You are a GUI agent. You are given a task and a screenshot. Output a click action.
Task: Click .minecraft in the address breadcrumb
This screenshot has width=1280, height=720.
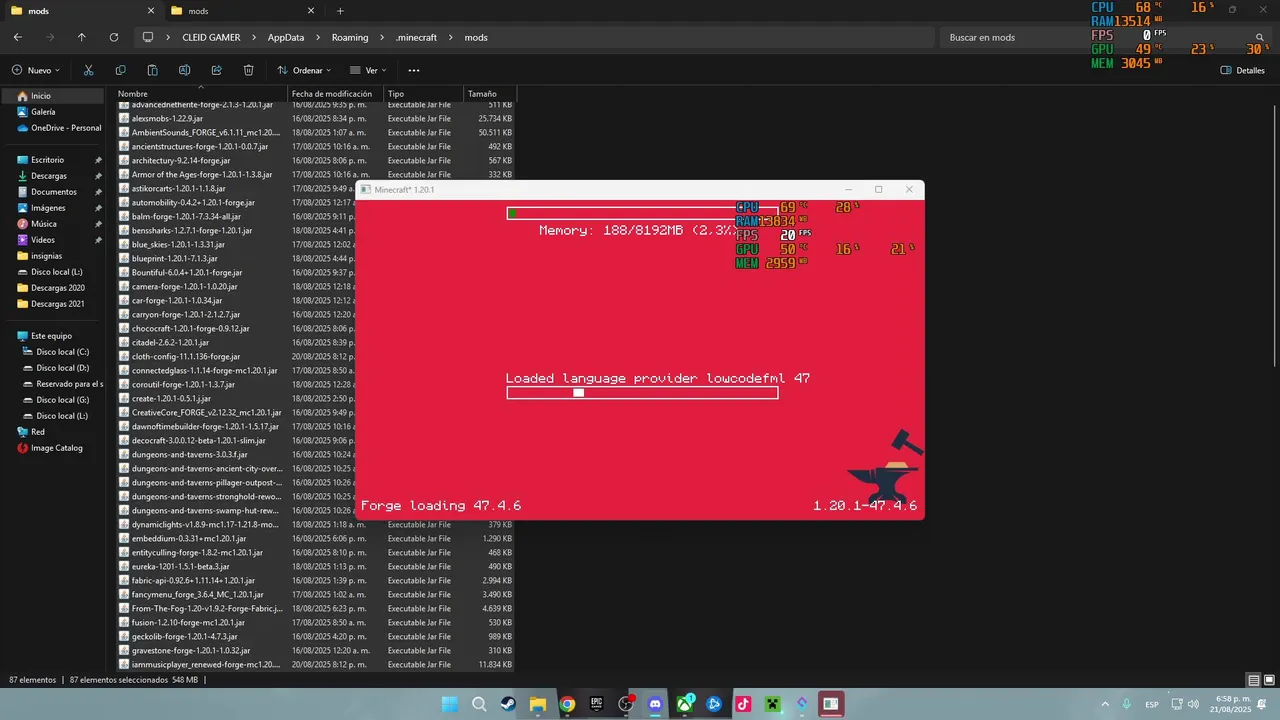416,37
